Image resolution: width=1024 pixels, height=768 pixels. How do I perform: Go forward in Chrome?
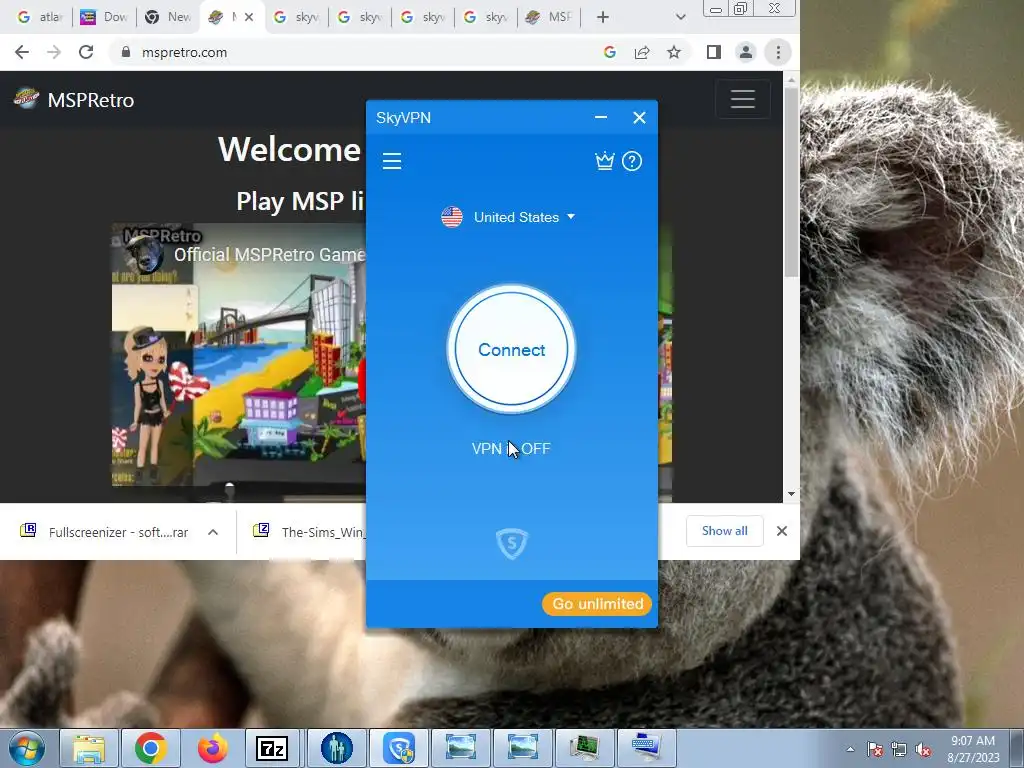pyautogui.click(x=54, y=52)
